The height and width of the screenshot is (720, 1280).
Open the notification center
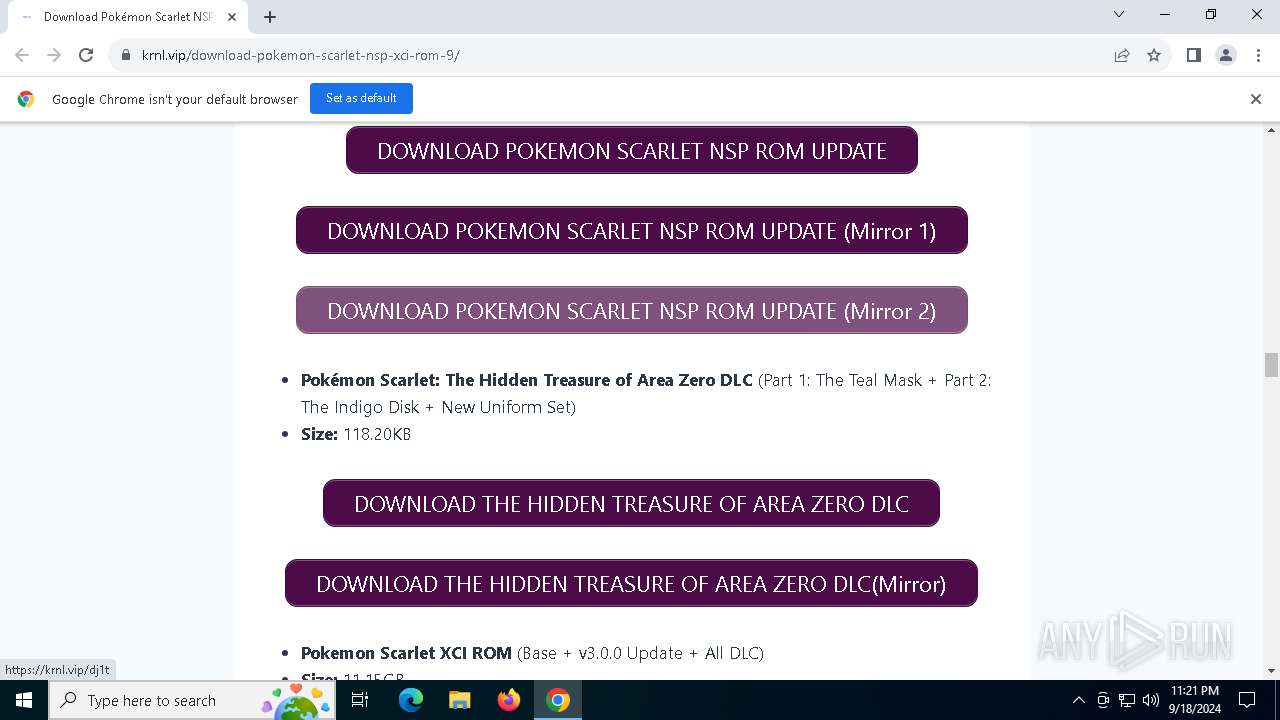click(1247, 700)
